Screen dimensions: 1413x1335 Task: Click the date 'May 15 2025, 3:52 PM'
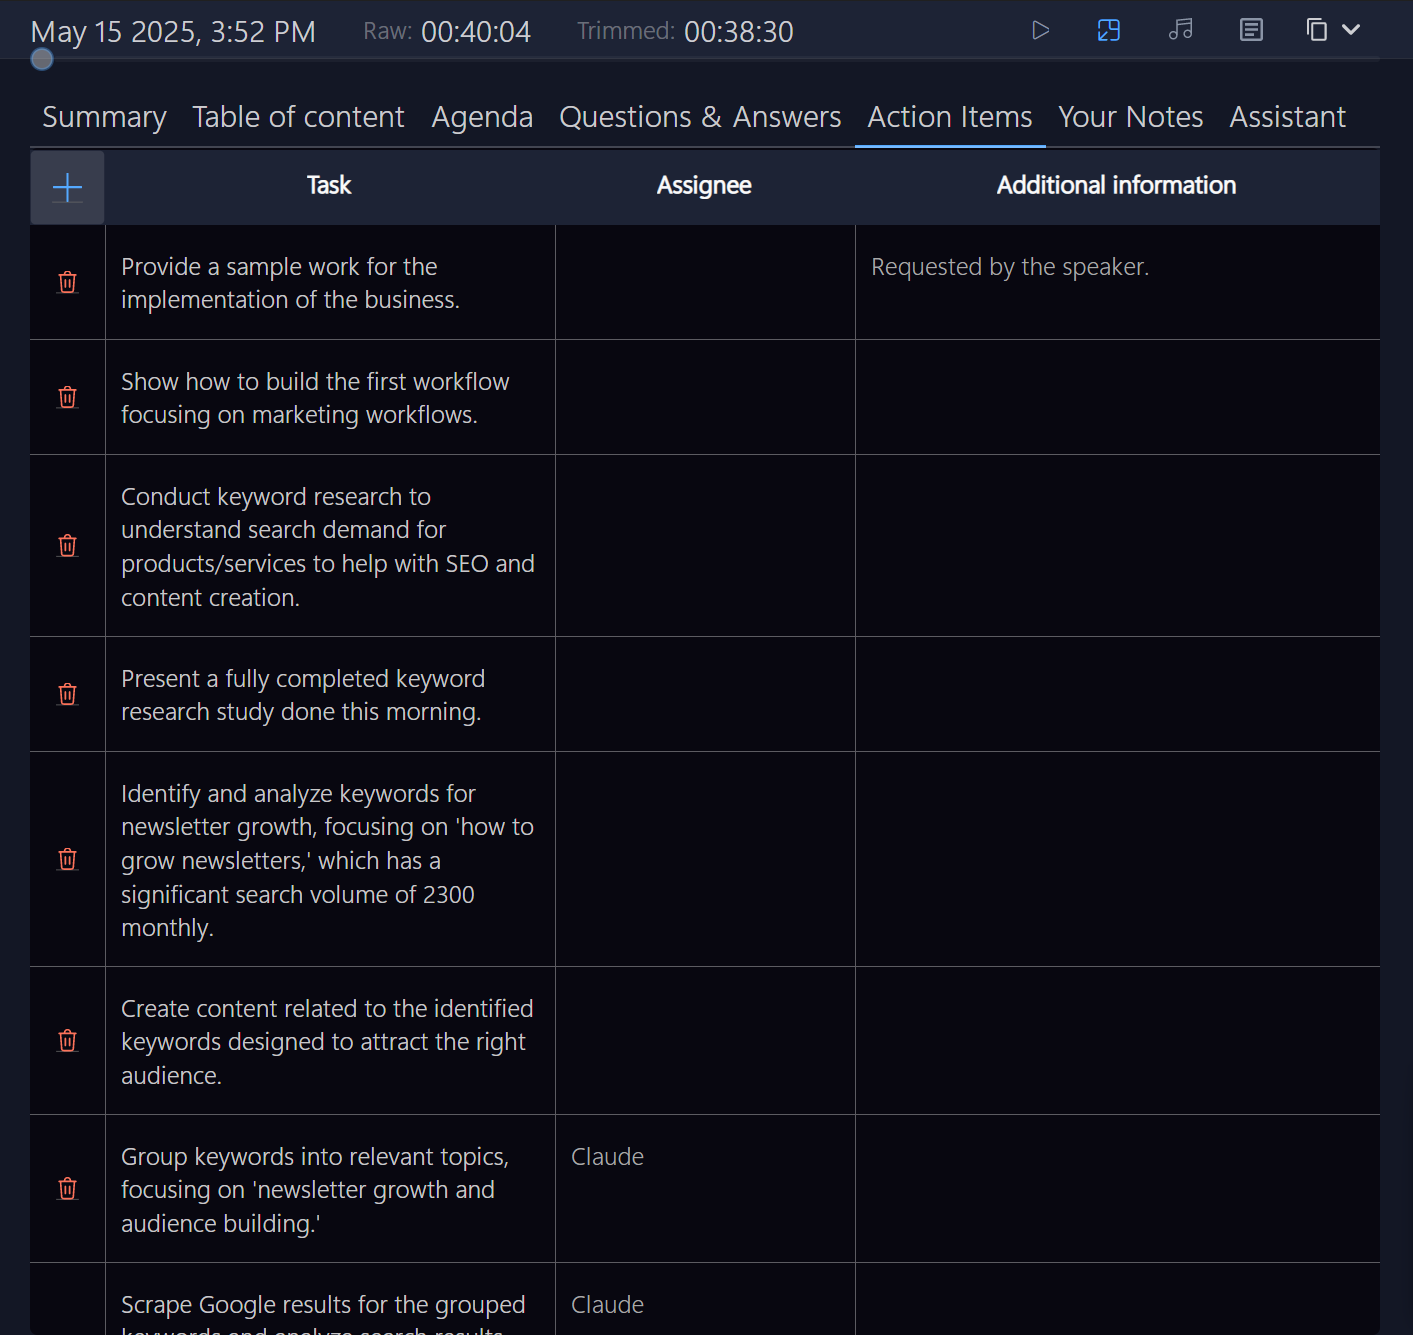click(x=173, y=32)
